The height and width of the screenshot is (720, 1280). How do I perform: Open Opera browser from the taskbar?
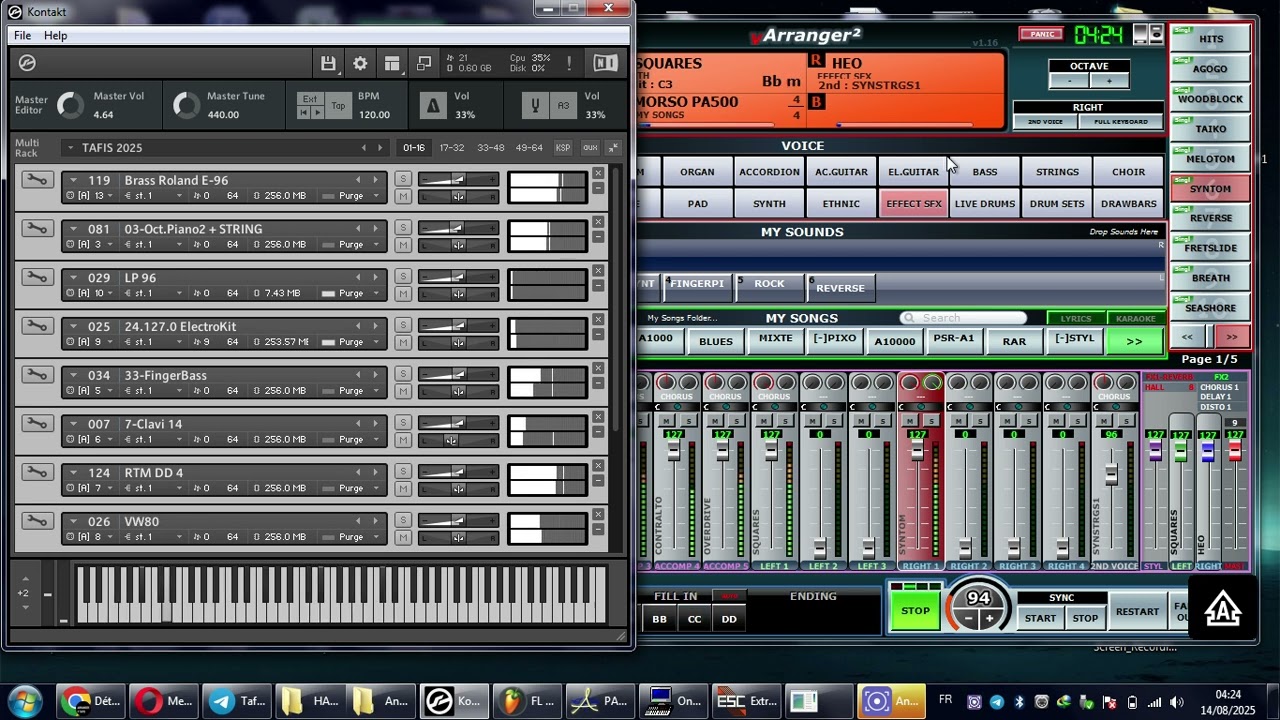163,701
